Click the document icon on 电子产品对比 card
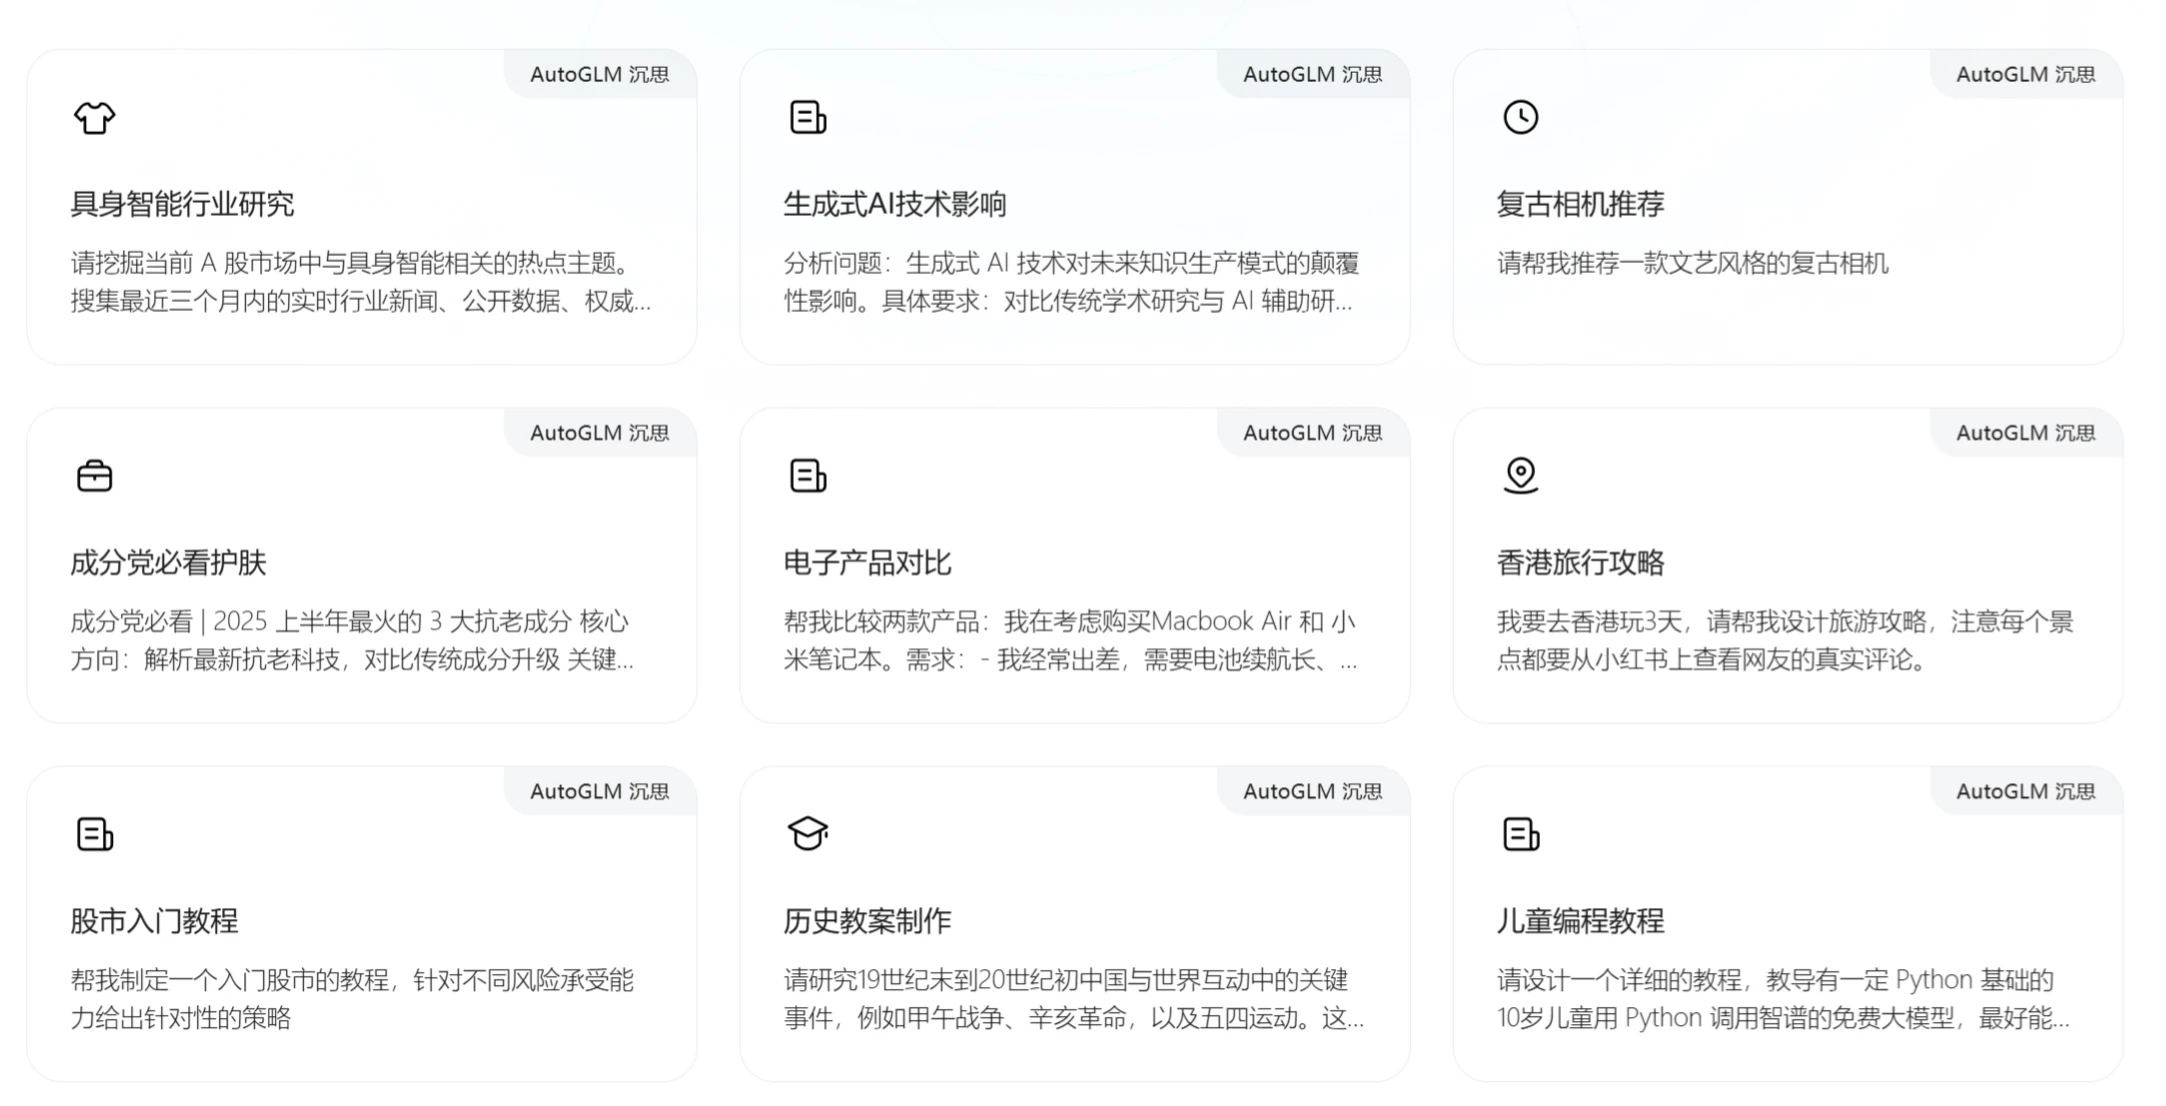This screenshot has height=1106, width=2166. (808, 476)
